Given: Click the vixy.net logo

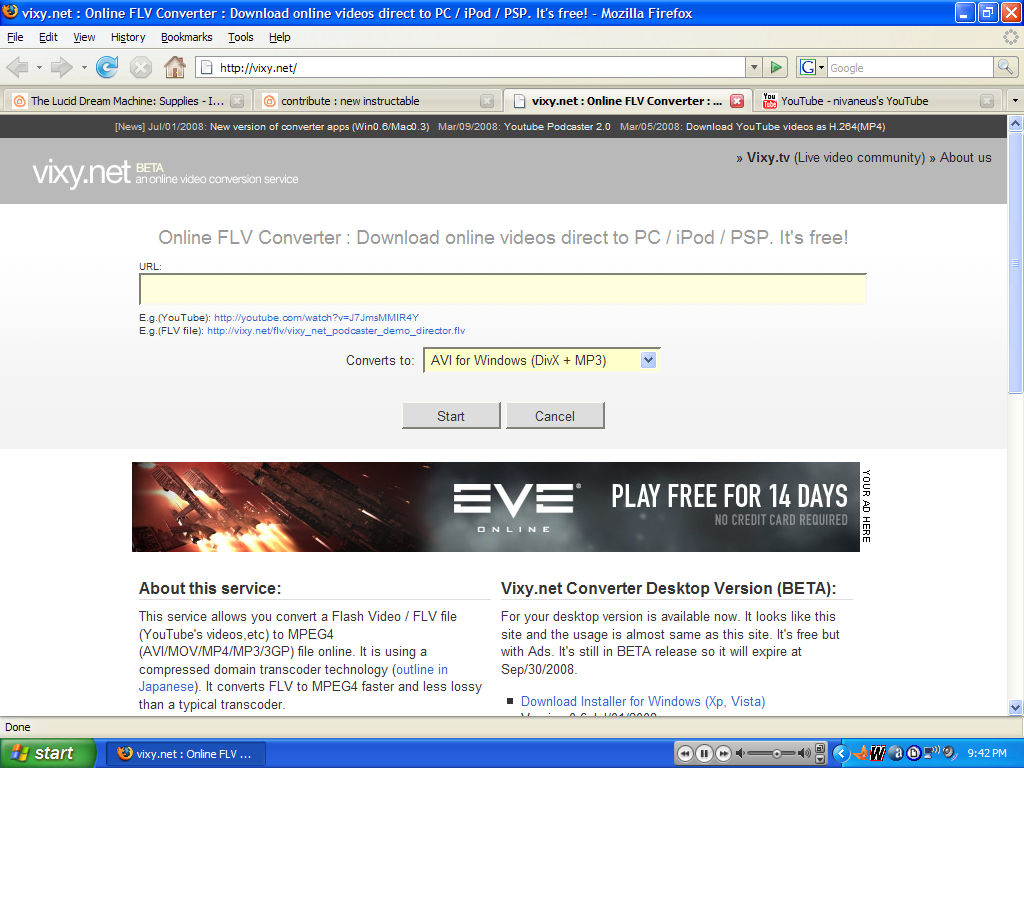Looking at the screenshot, I should (165, 173).
